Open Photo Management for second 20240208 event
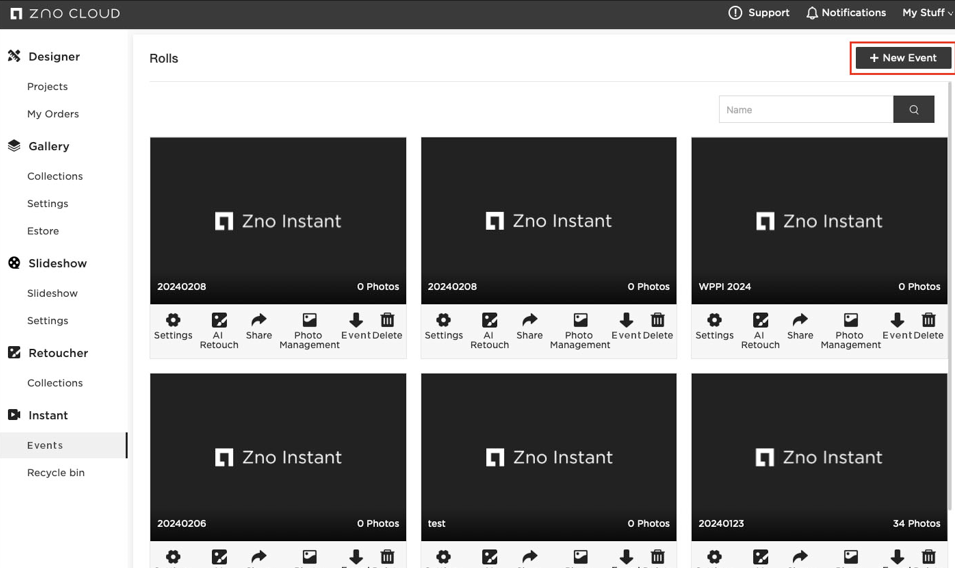 pos(580,331)
